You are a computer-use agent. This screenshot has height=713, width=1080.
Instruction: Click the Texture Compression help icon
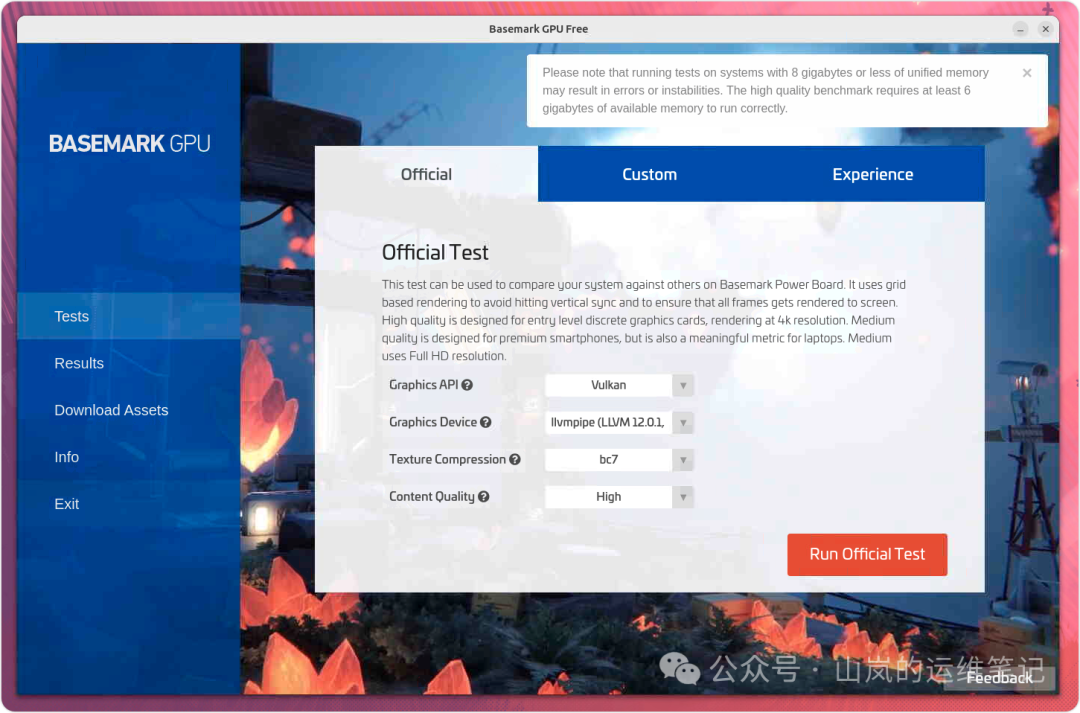(x=515, y=459)
